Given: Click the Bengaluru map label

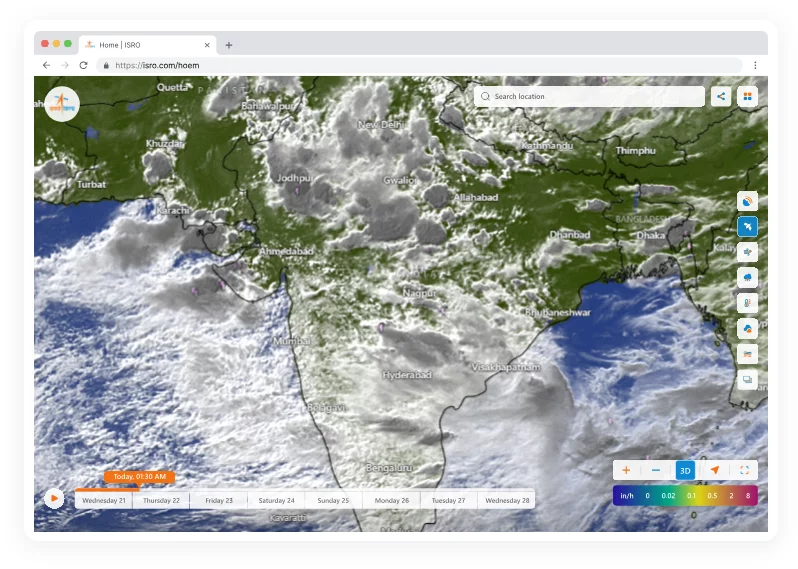Looking at the screenshot, I should [389, 468].
